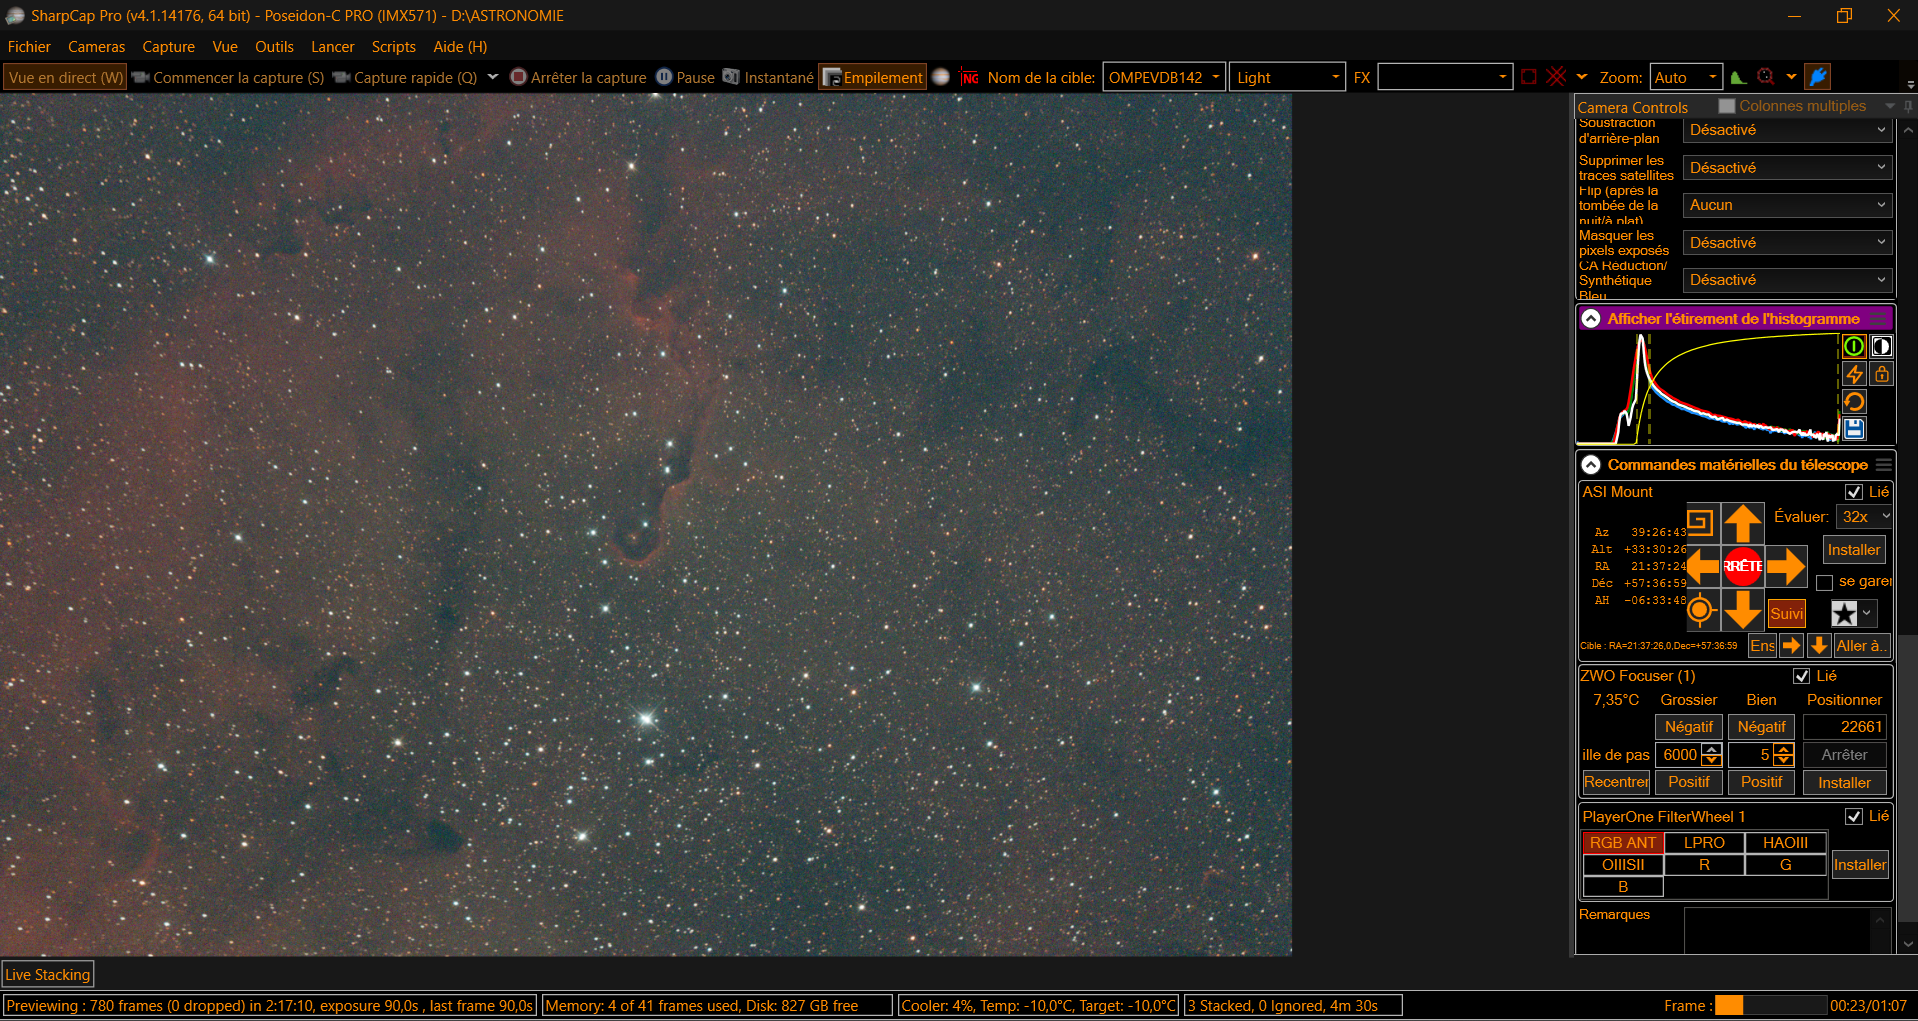Click the histogram stretch enable icon
The image size is (1918, 1021).
(x=1853, y=346)
